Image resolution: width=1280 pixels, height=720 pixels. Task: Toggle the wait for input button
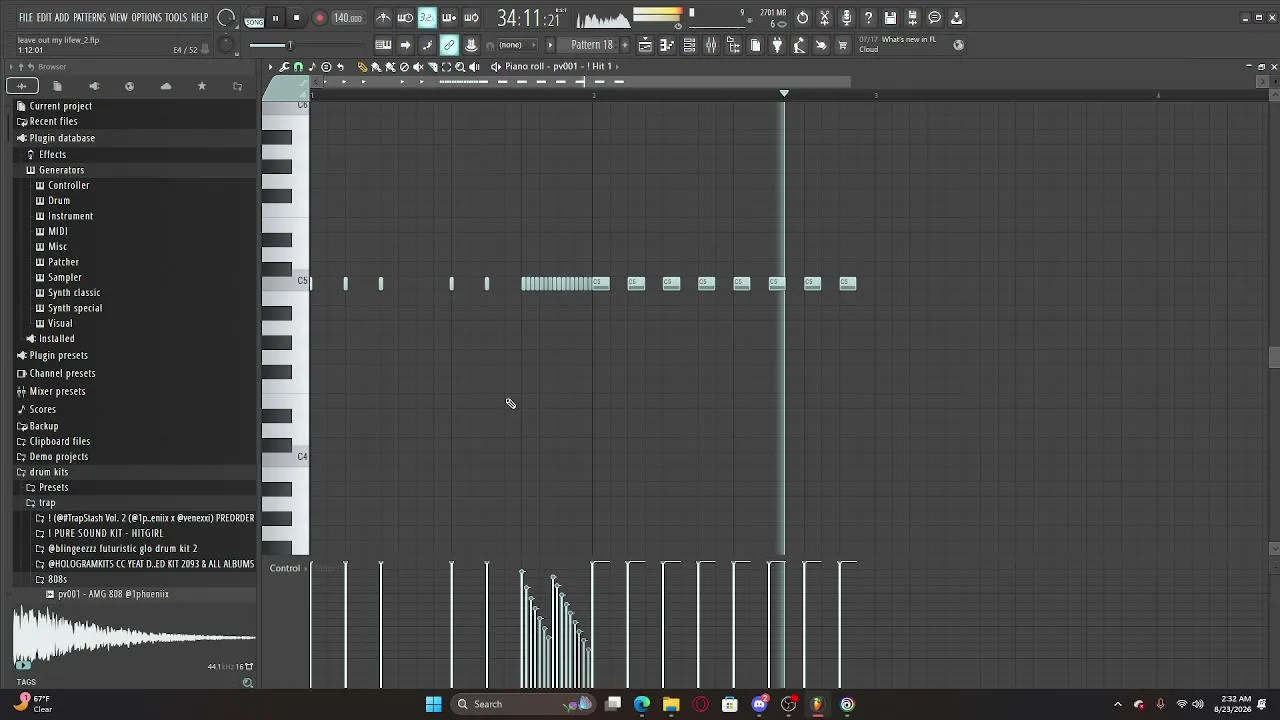(x=405, y=18)
